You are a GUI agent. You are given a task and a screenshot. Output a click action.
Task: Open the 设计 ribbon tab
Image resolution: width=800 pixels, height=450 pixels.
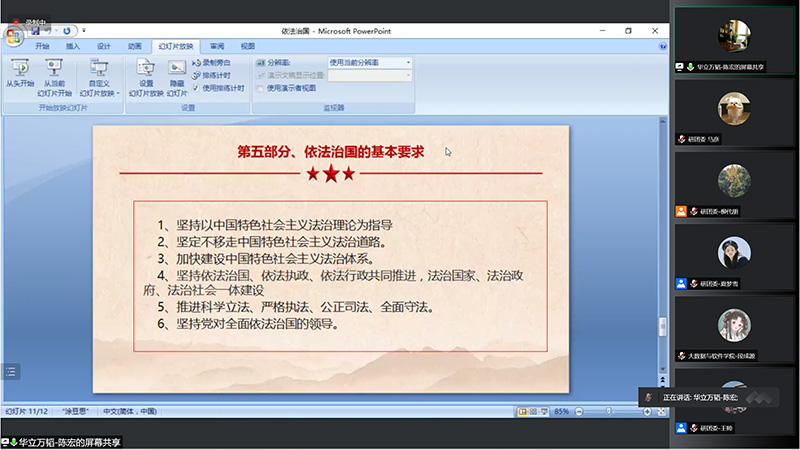(104, 46)
